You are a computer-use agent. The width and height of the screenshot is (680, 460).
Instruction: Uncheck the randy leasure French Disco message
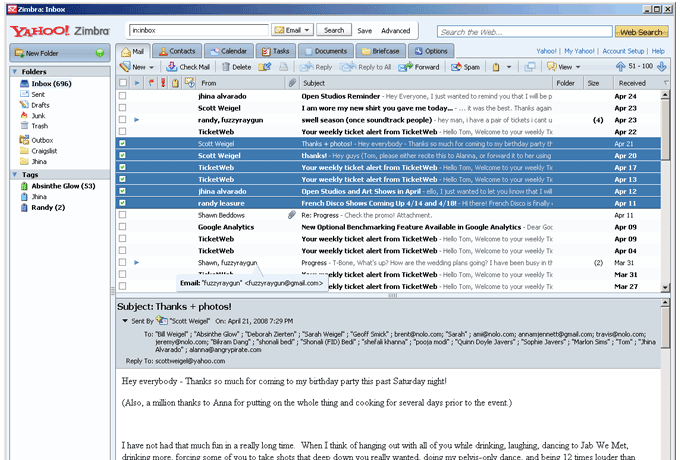[123, 203]
